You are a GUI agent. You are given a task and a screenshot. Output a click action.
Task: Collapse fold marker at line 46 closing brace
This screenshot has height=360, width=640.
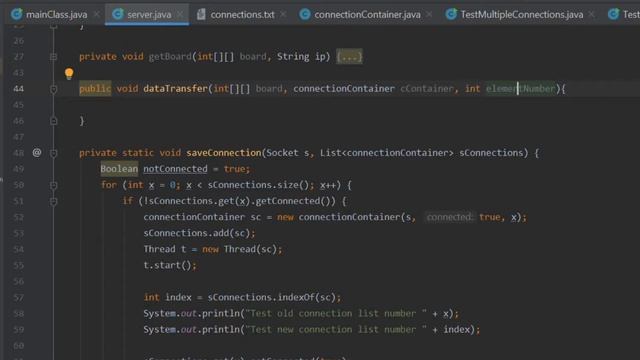[x=53, y=121]
